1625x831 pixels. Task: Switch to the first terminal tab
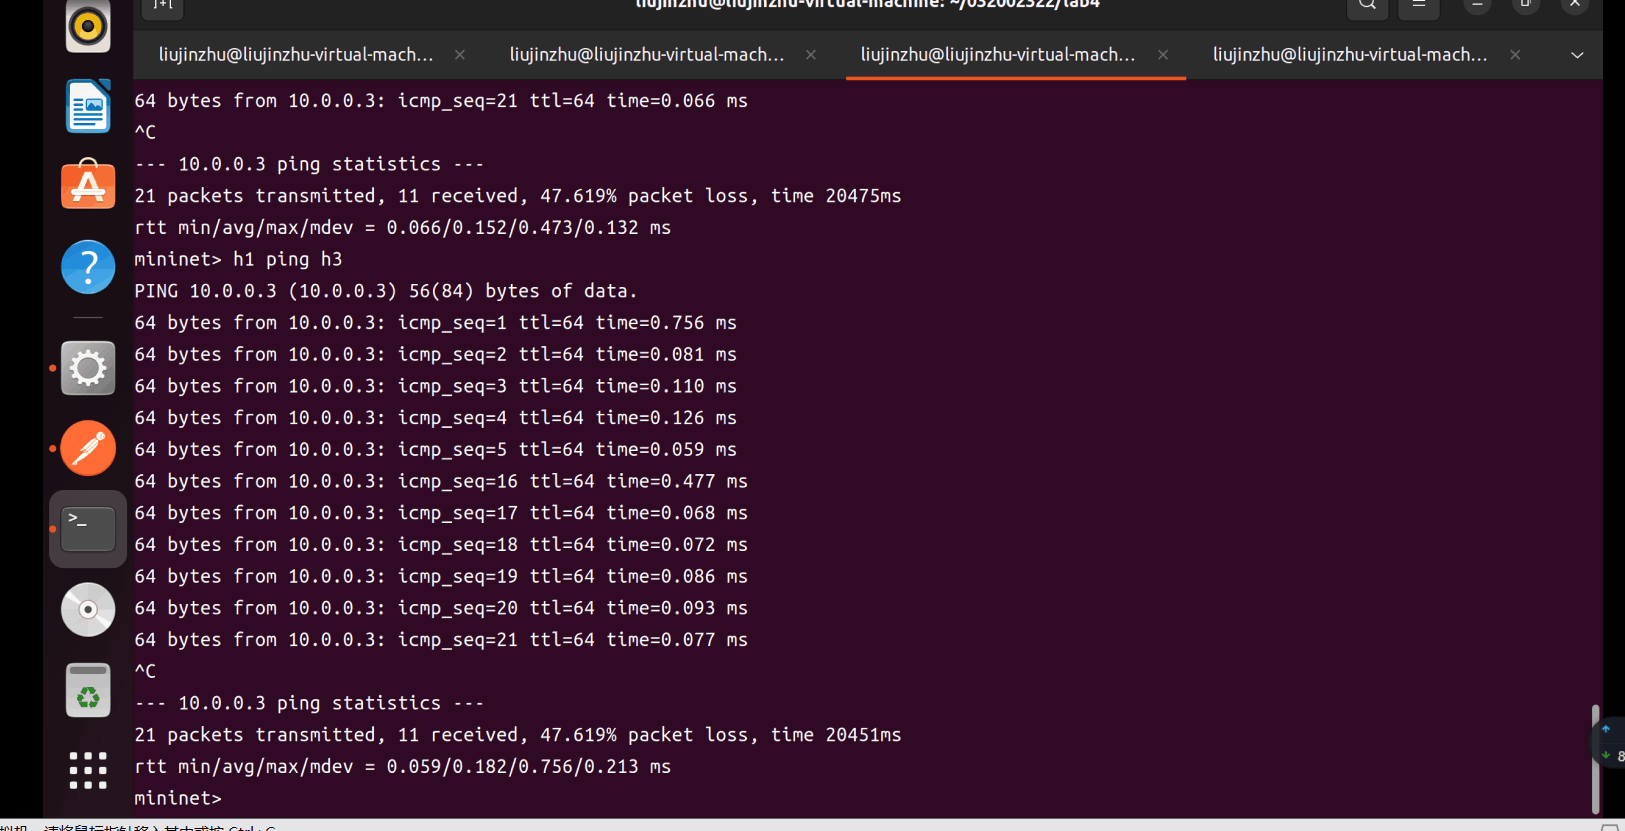(296, 55)
